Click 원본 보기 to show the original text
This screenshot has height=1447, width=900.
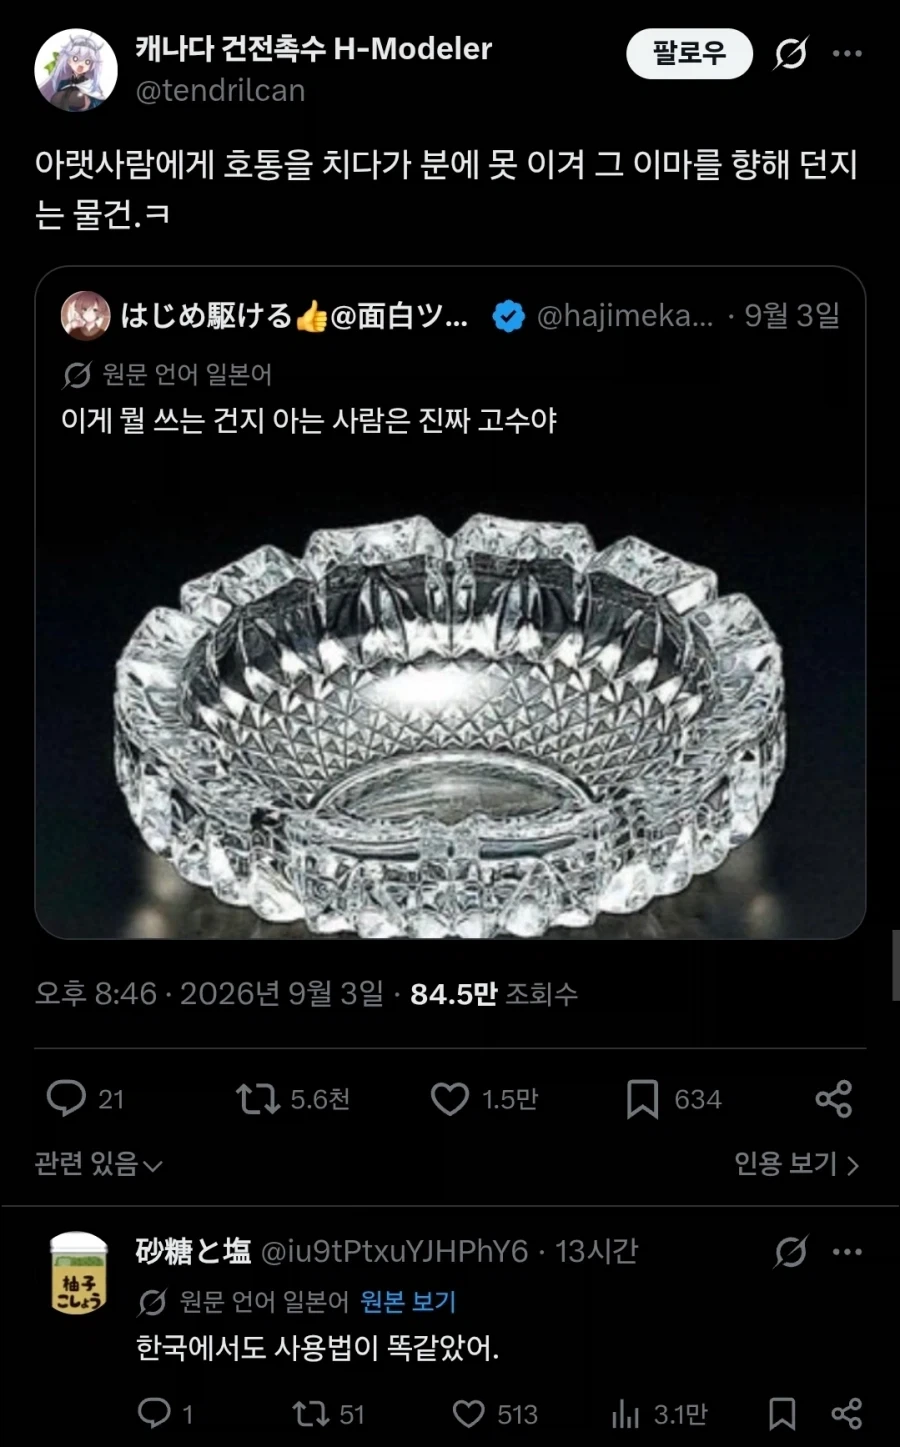[x=408, y=1301]
